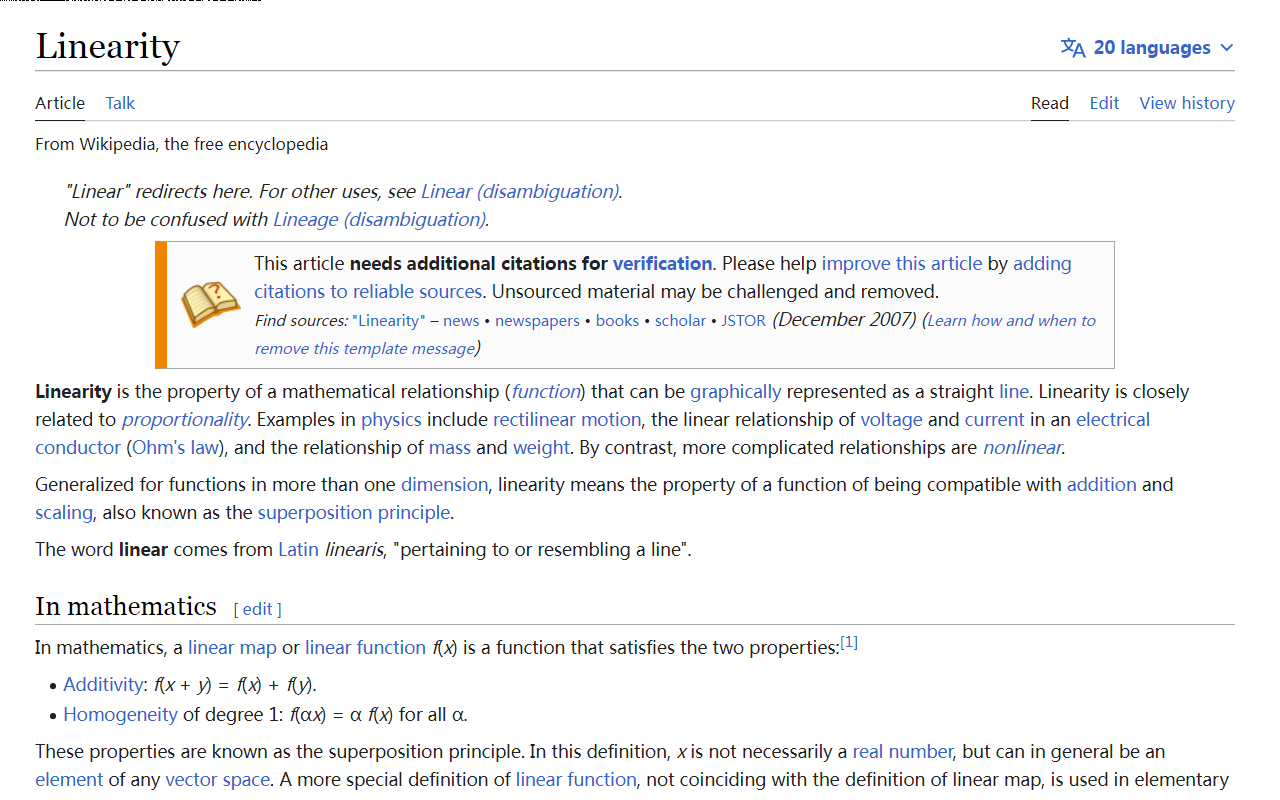1280x800 pixels.
Task: Click the In mathematics section heading
Action: pos(126,606)
